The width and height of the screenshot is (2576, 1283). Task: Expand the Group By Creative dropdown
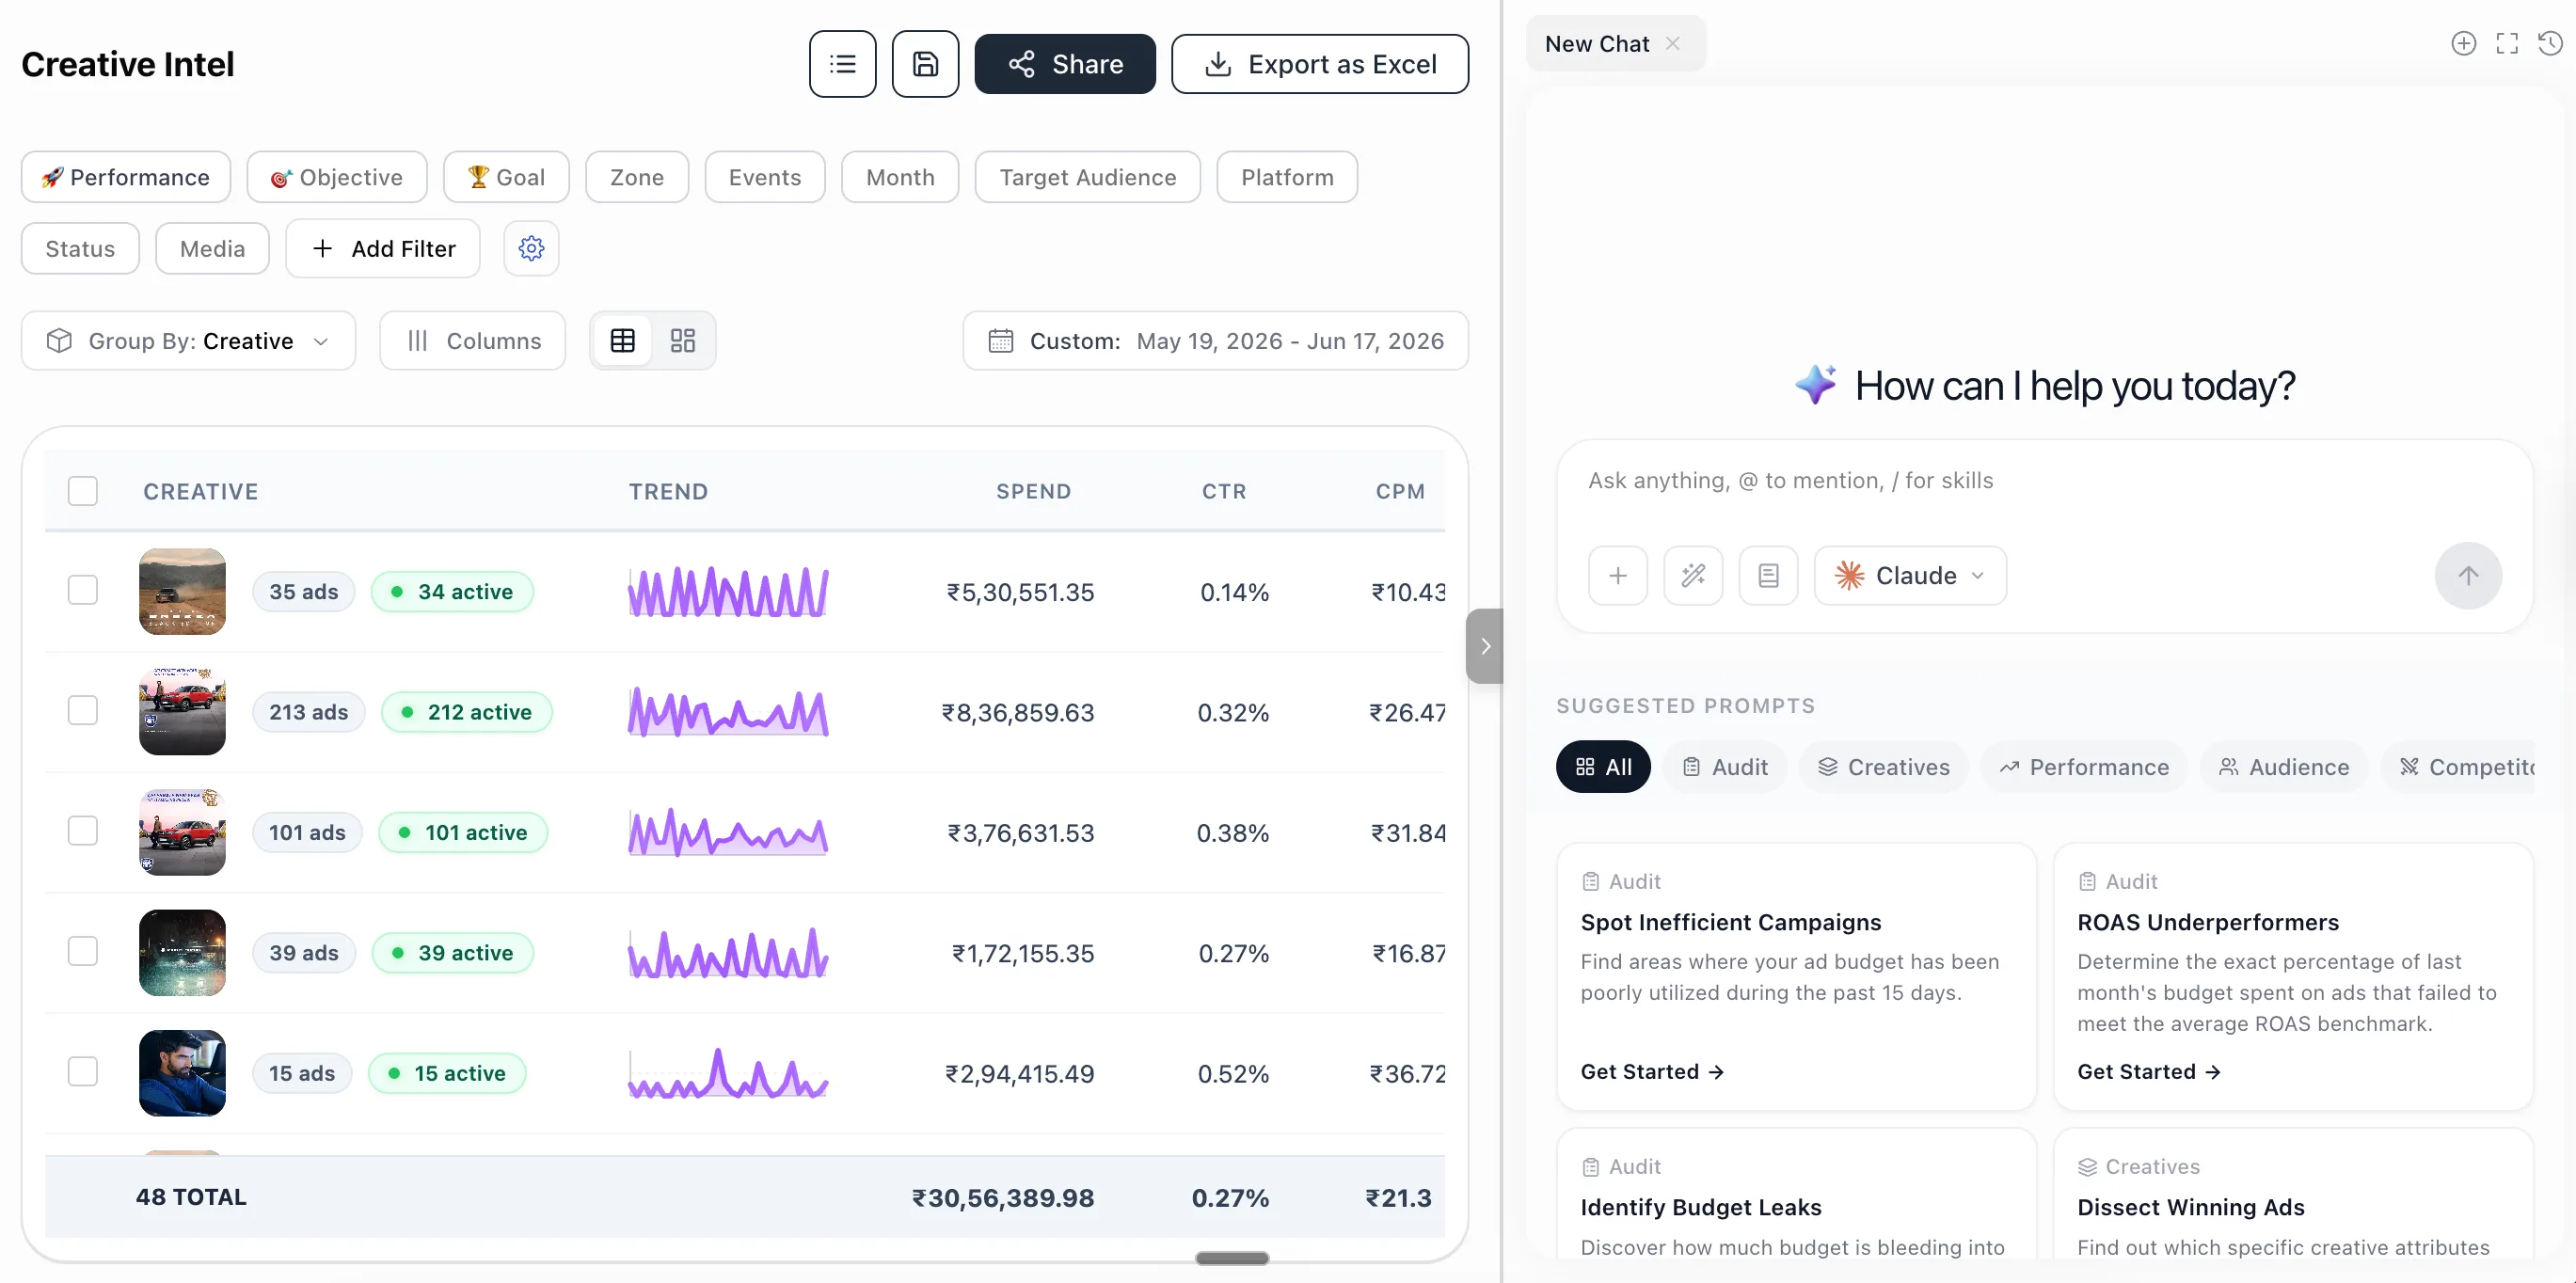(x=188, y=341)
